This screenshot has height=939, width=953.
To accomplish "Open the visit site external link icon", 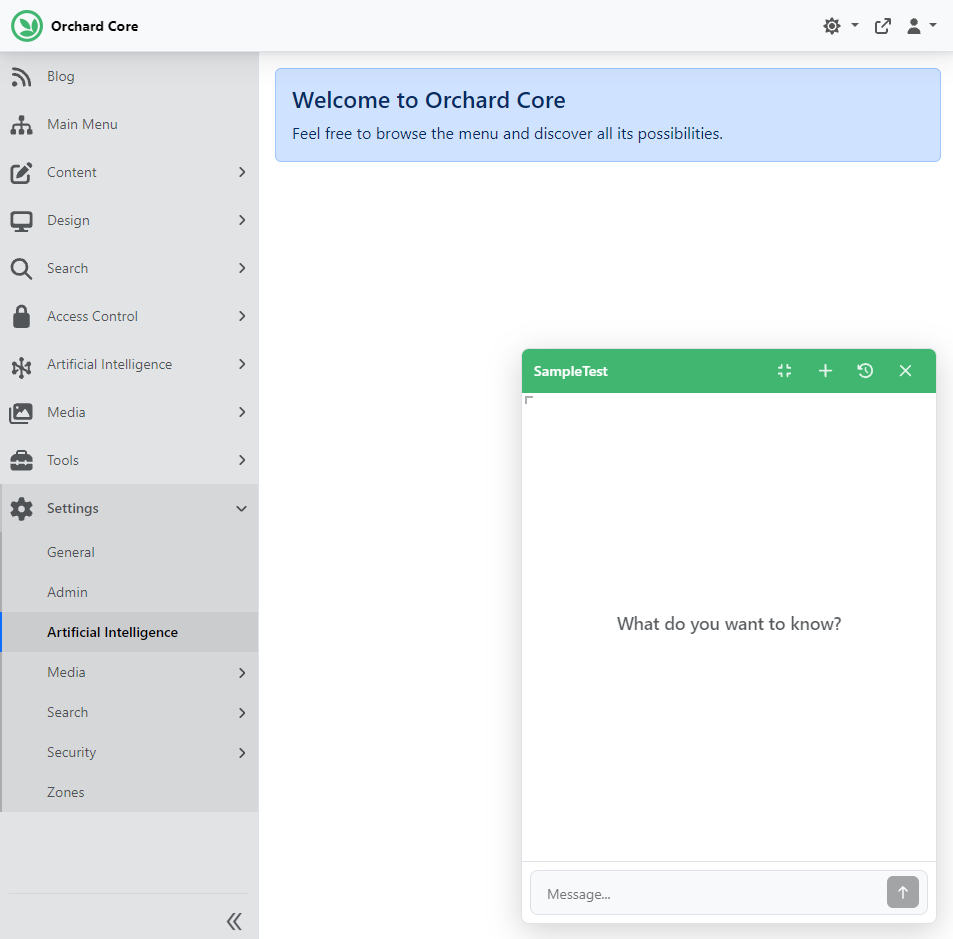I will [x=882, y=26].
